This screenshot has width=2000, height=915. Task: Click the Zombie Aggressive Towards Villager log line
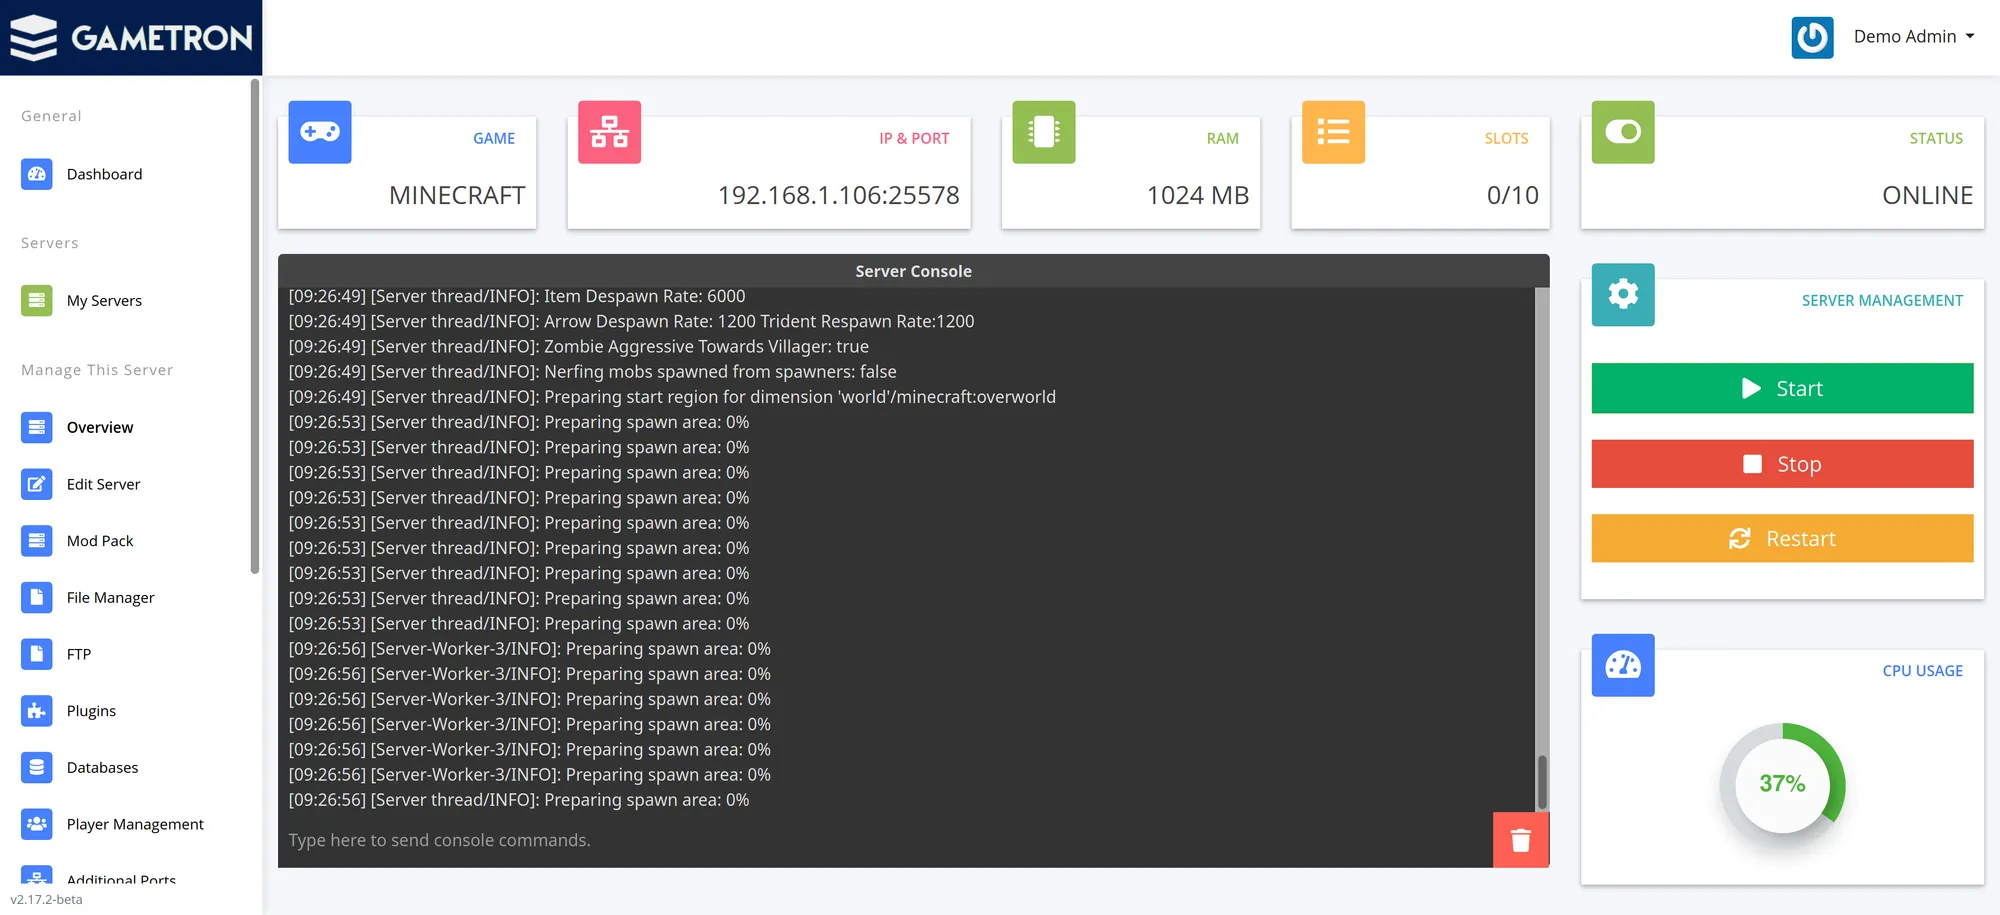coord(578,346)
